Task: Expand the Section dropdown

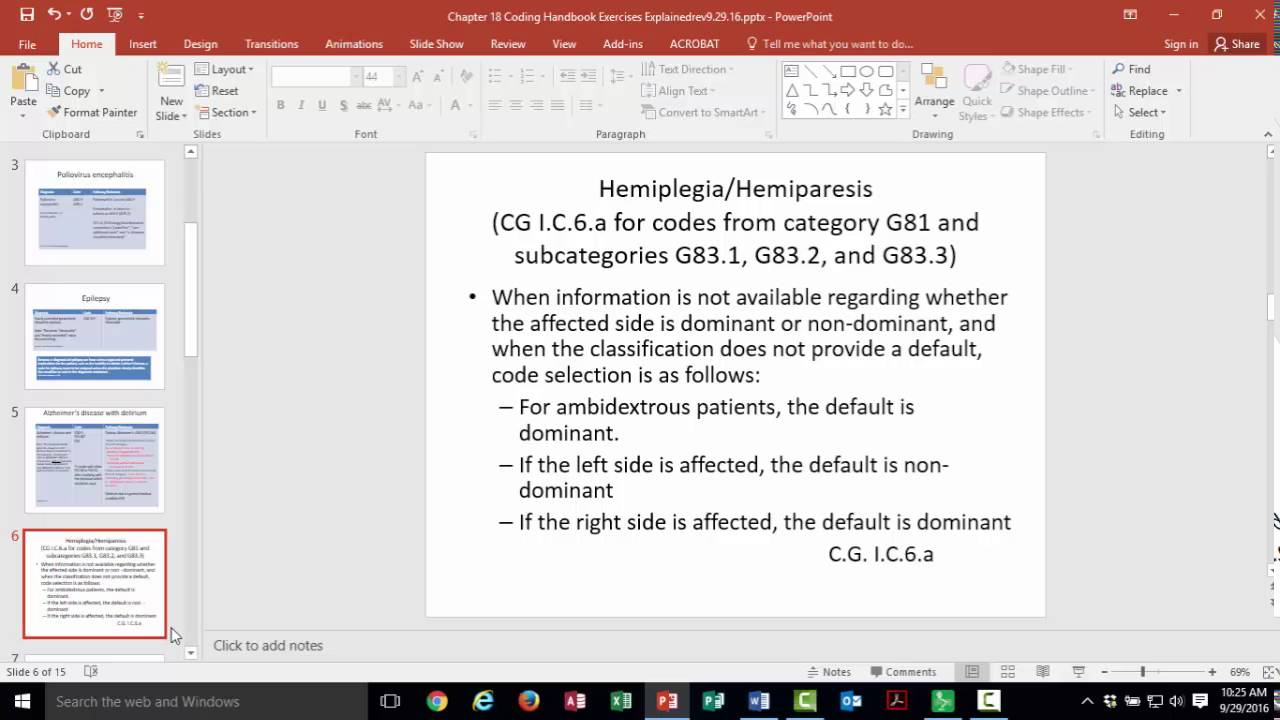Action: tap(225, 113)
